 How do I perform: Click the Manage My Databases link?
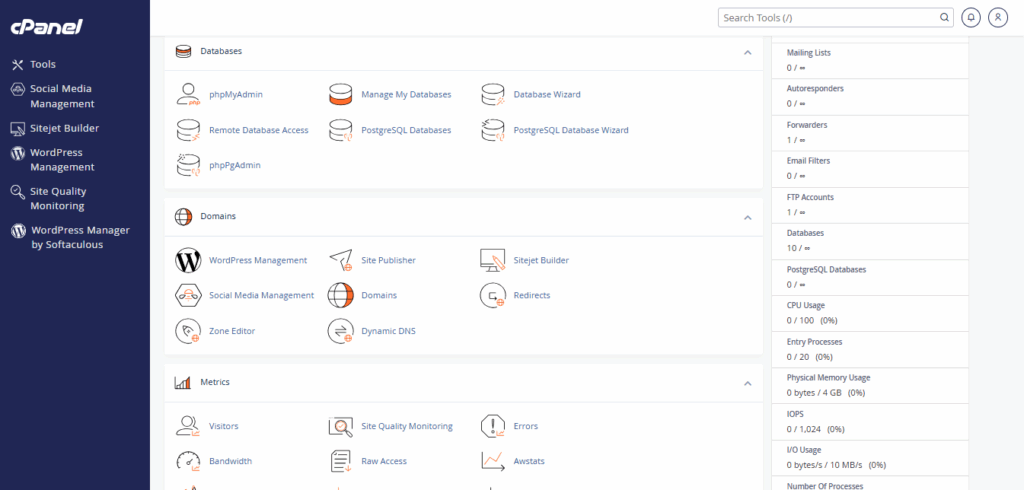[x=406, y=94]
